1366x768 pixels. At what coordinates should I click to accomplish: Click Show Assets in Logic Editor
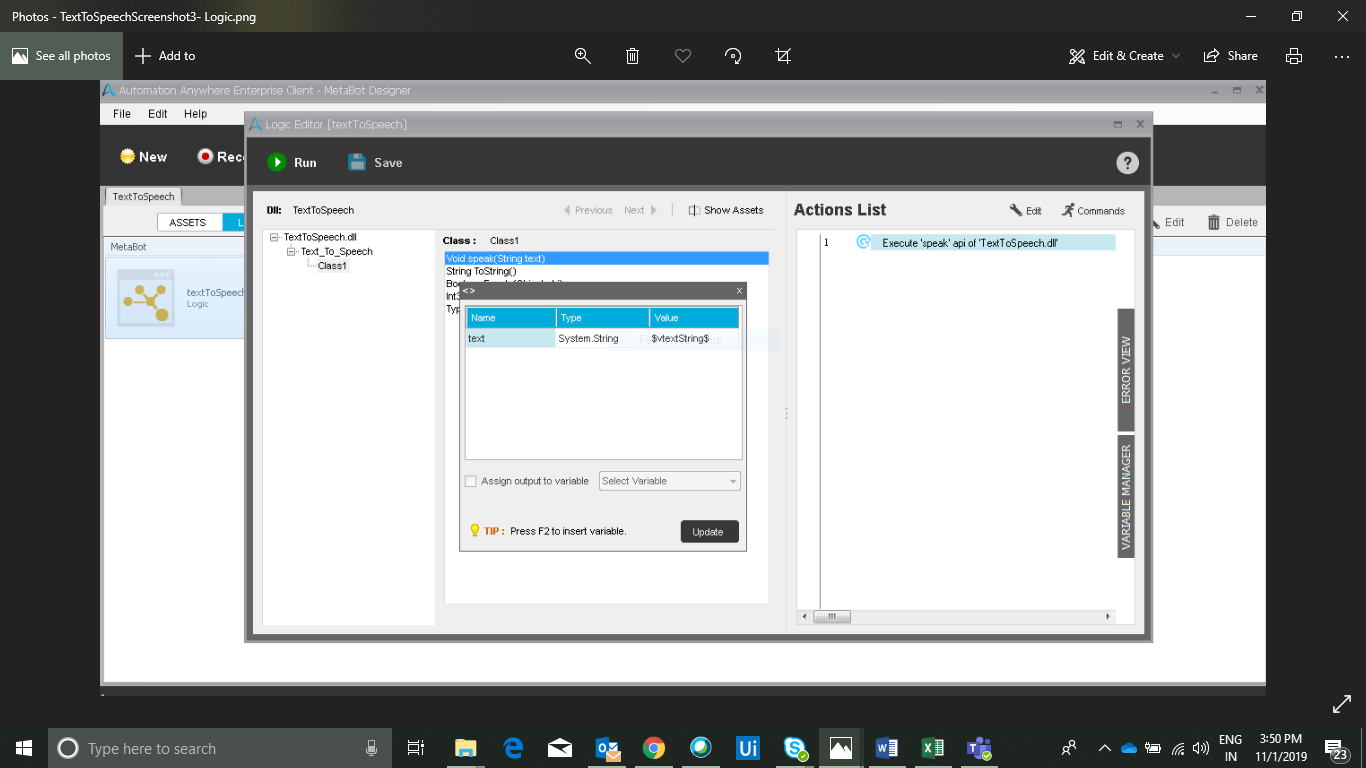coord(726,210)
